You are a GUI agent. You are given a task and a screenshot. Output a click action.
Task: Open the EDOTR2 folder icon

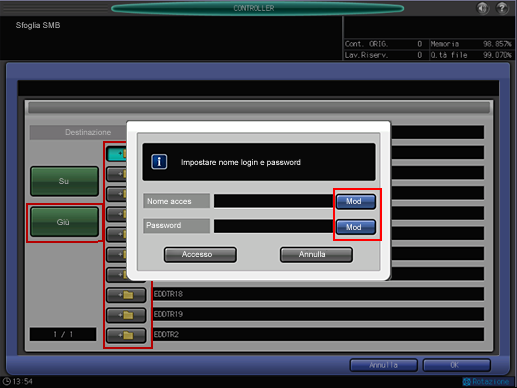pyautogui.click(x=126, y=335)
